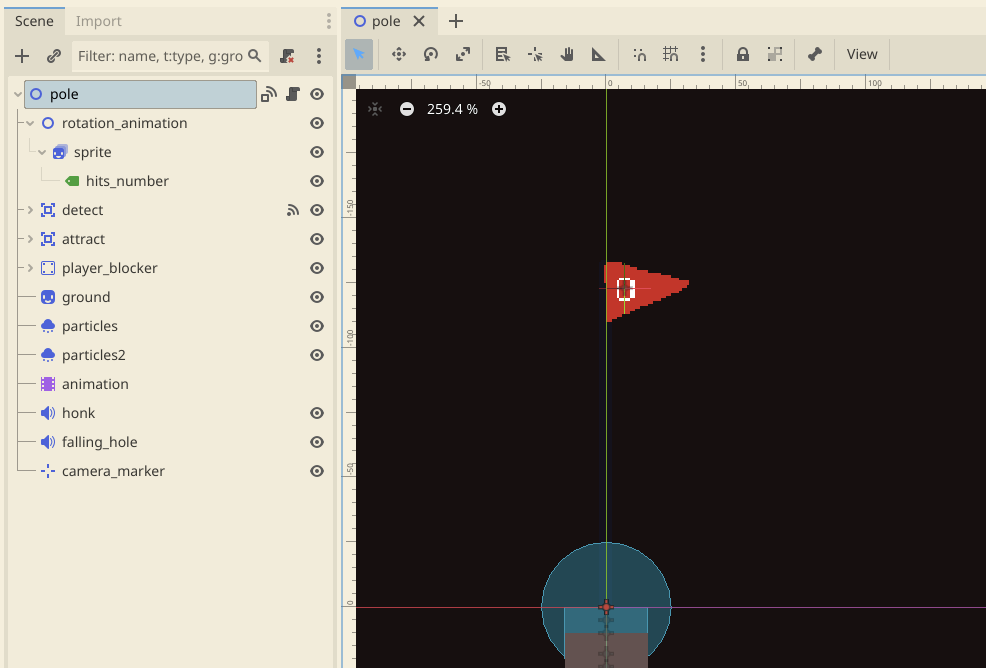Group the selected node's children
Screen dimensions: 986x668
click(x=775, y=55)
